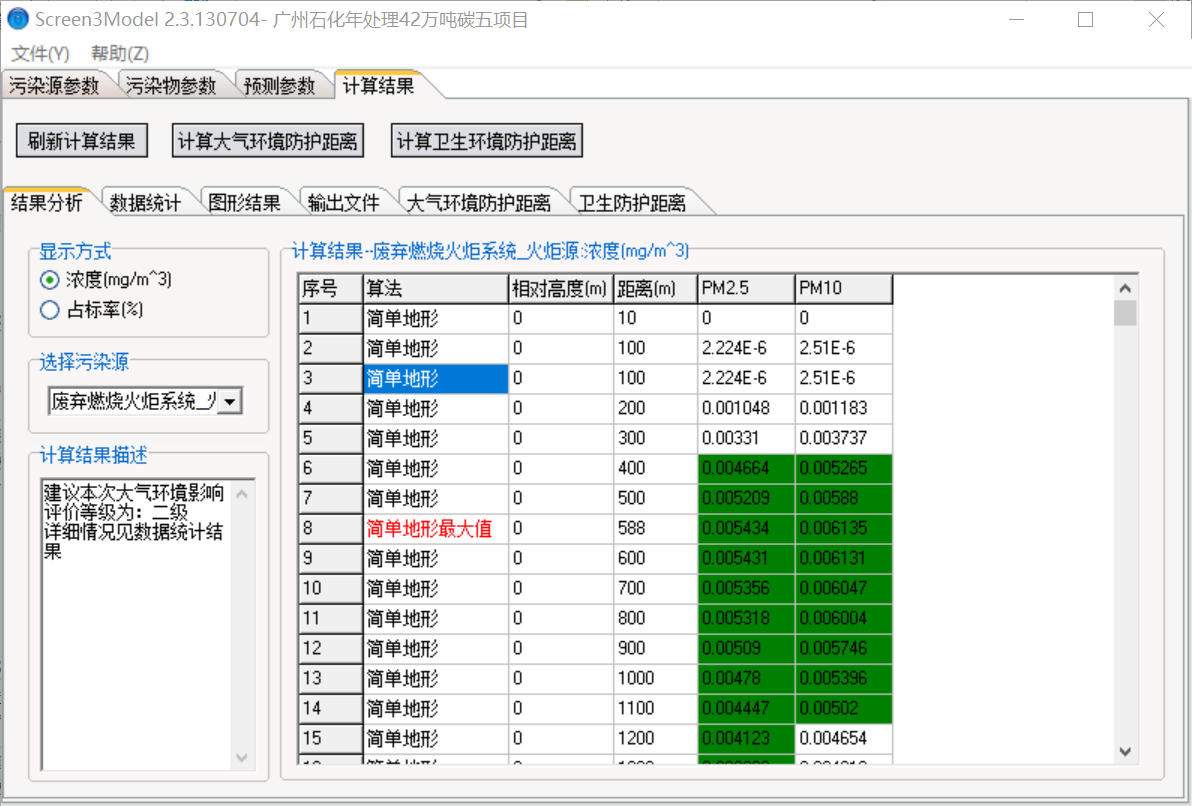This screenshot has height=806, width=1192.
Task: Open the 文件(Y) menu
Action: pyautogui.click(x=40, y=53)
